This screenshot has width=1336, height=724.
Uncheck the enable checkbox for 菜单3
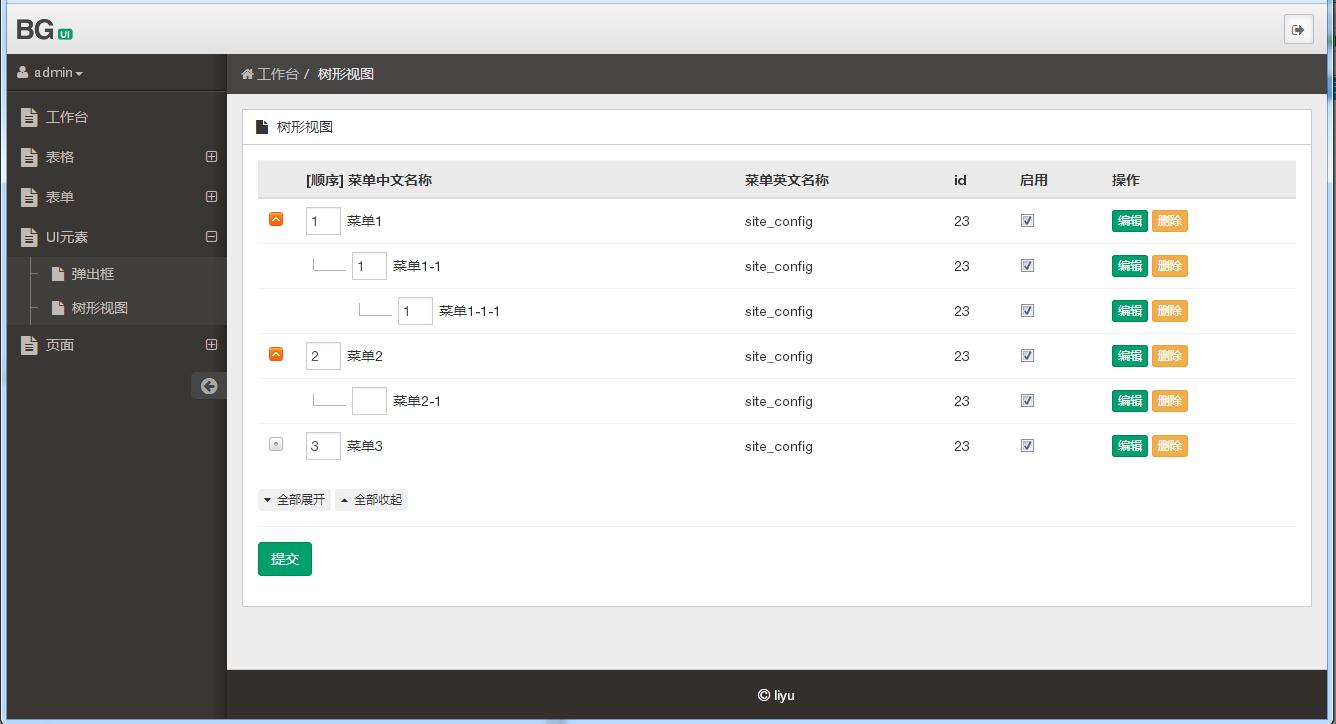pos(1027,445)
